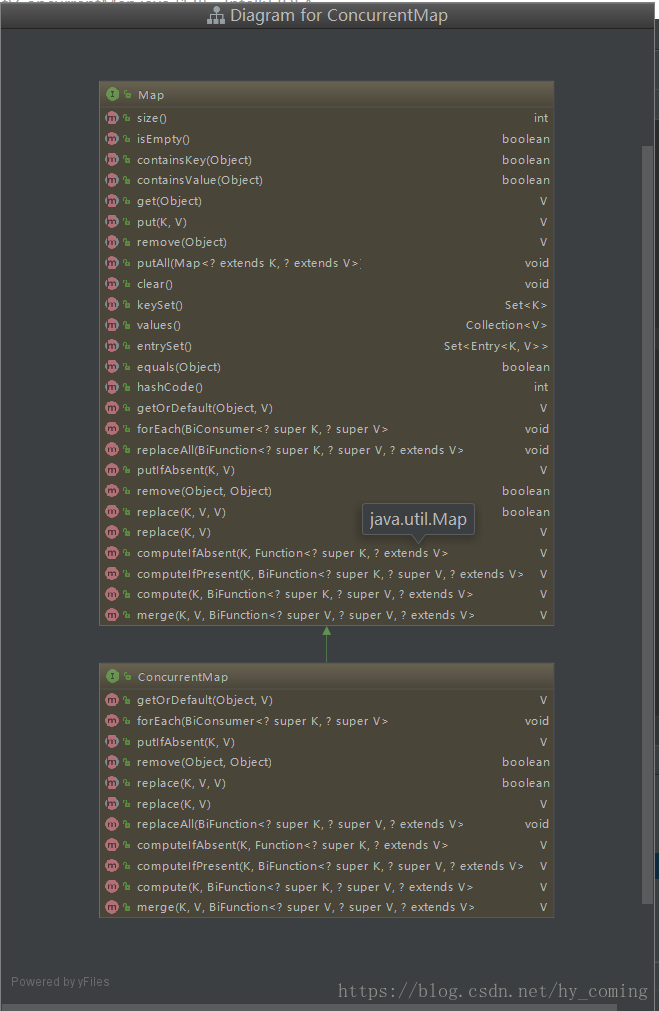This screenshot has width=659, height=1011.
Task: Select the Map node header label
Action: [x=151, y=95]
